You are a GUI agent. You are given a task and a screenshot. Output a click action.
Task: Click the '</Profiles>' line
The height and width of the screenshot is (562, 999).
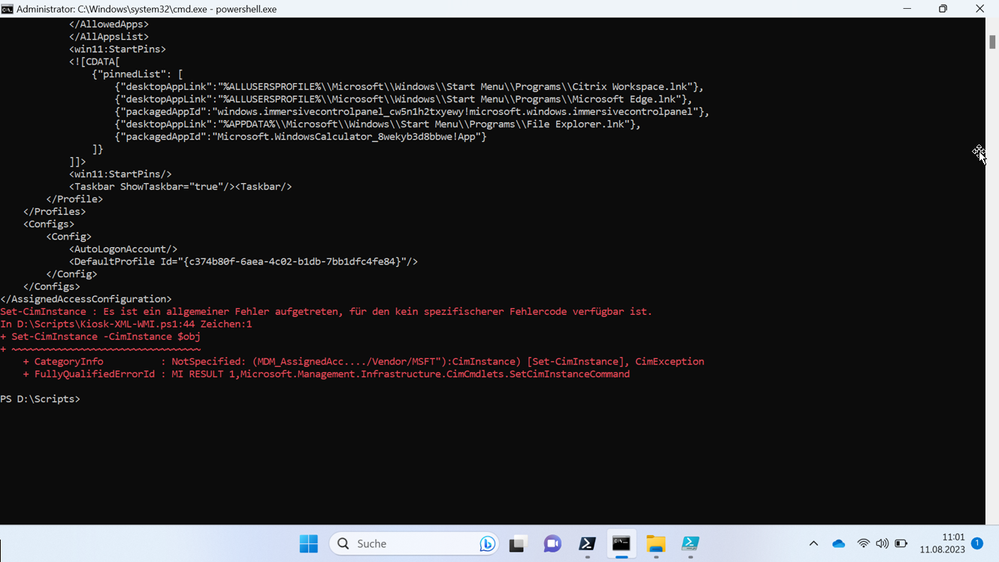click(54, 212)
